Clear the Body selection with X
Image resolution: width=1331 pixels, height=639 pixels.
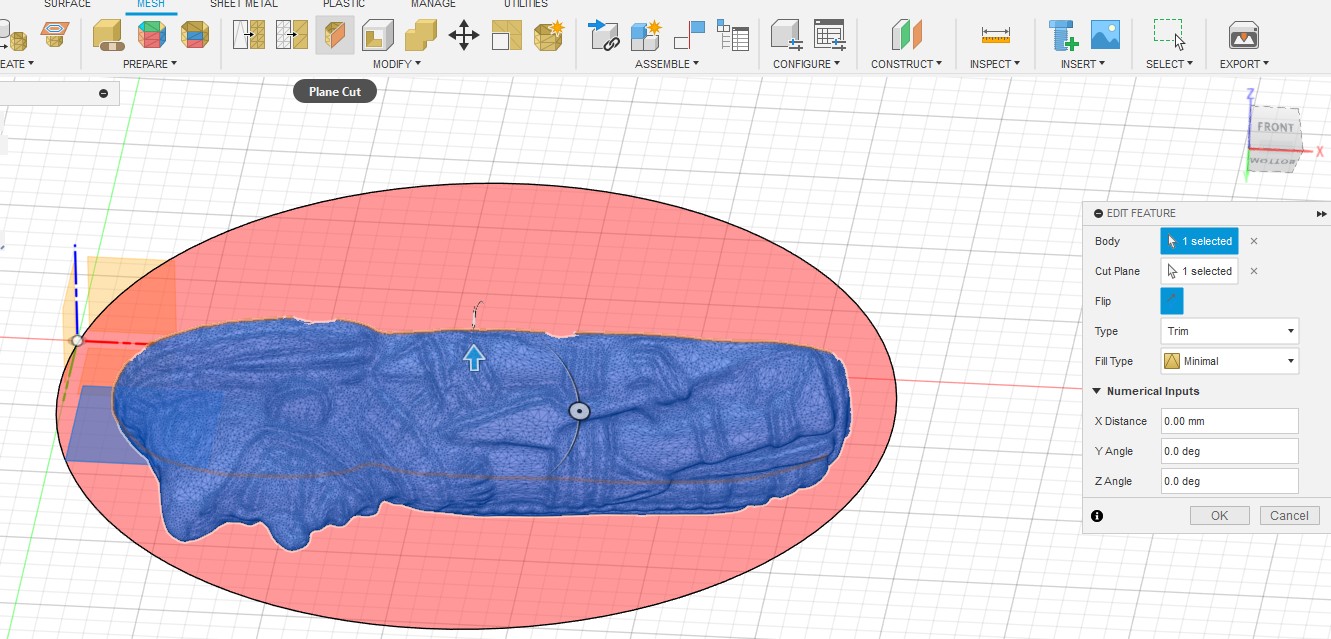click(x=1254, y=241)
